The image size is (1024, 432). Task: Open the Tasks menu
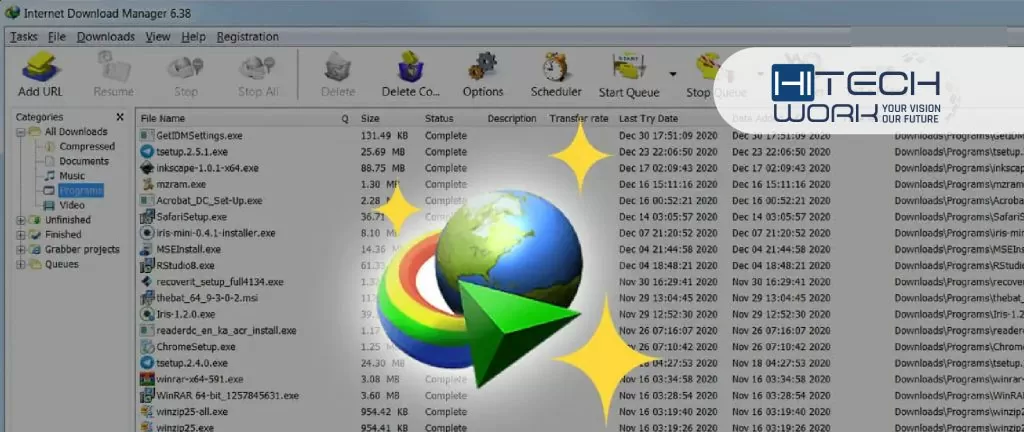(24, 37)
